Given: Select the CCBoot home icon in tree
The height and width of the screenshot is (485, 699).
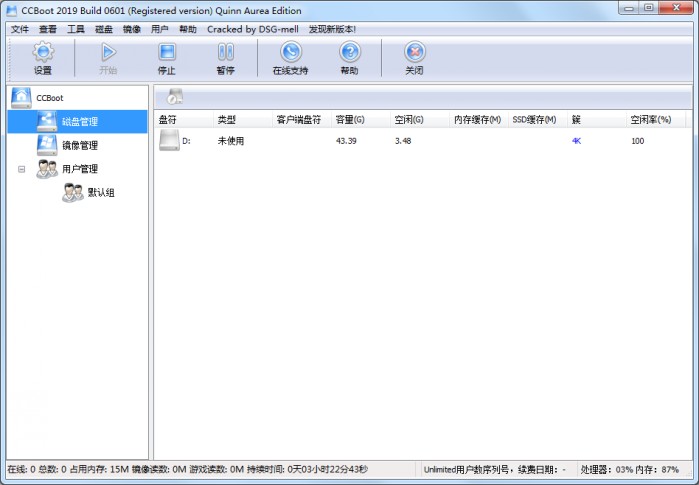Looking at the screenshot, I should click(21, 98).
